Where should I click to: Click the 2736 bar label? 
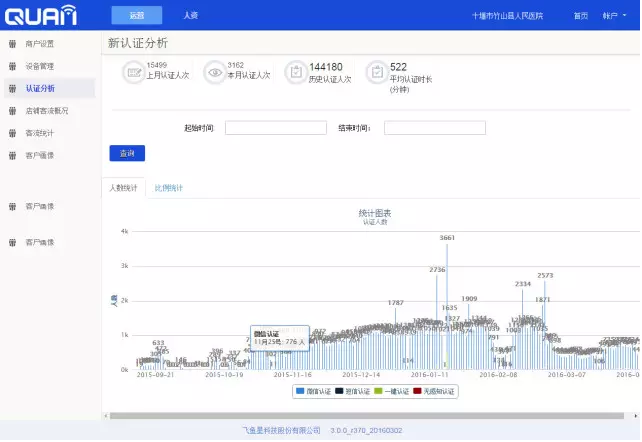click(437, 270)
